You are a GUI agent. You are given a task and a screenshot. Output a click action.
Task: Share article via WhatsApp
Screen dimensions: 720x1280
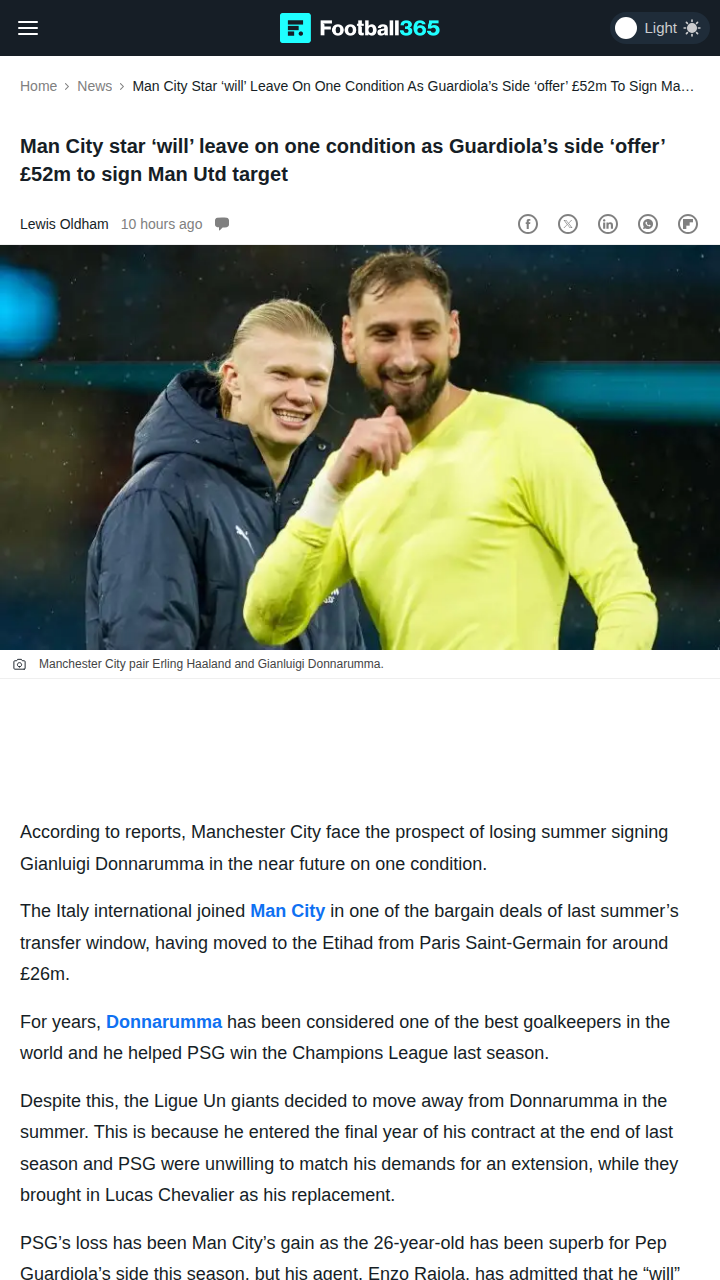click(648, 224)
